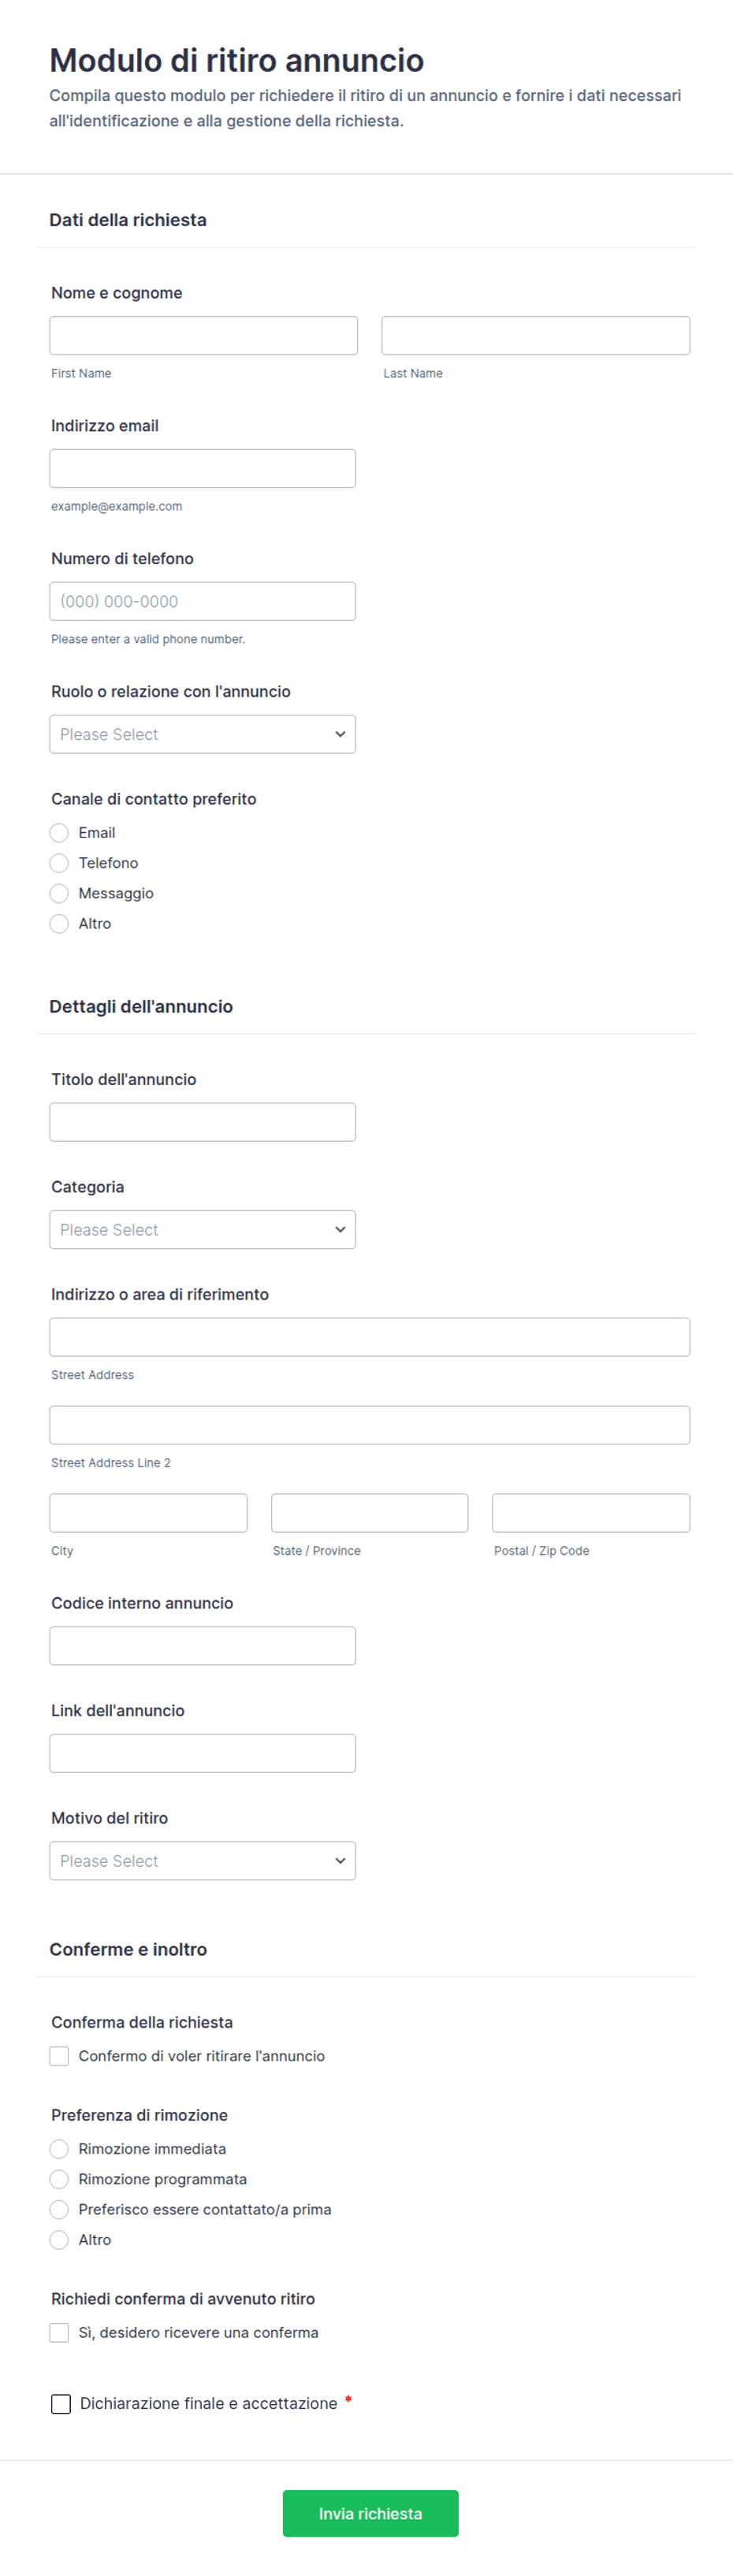Screen dimensions: 733x2576
Task: Choose Rimozione programmata option
Action: [x=60, y=2179]
